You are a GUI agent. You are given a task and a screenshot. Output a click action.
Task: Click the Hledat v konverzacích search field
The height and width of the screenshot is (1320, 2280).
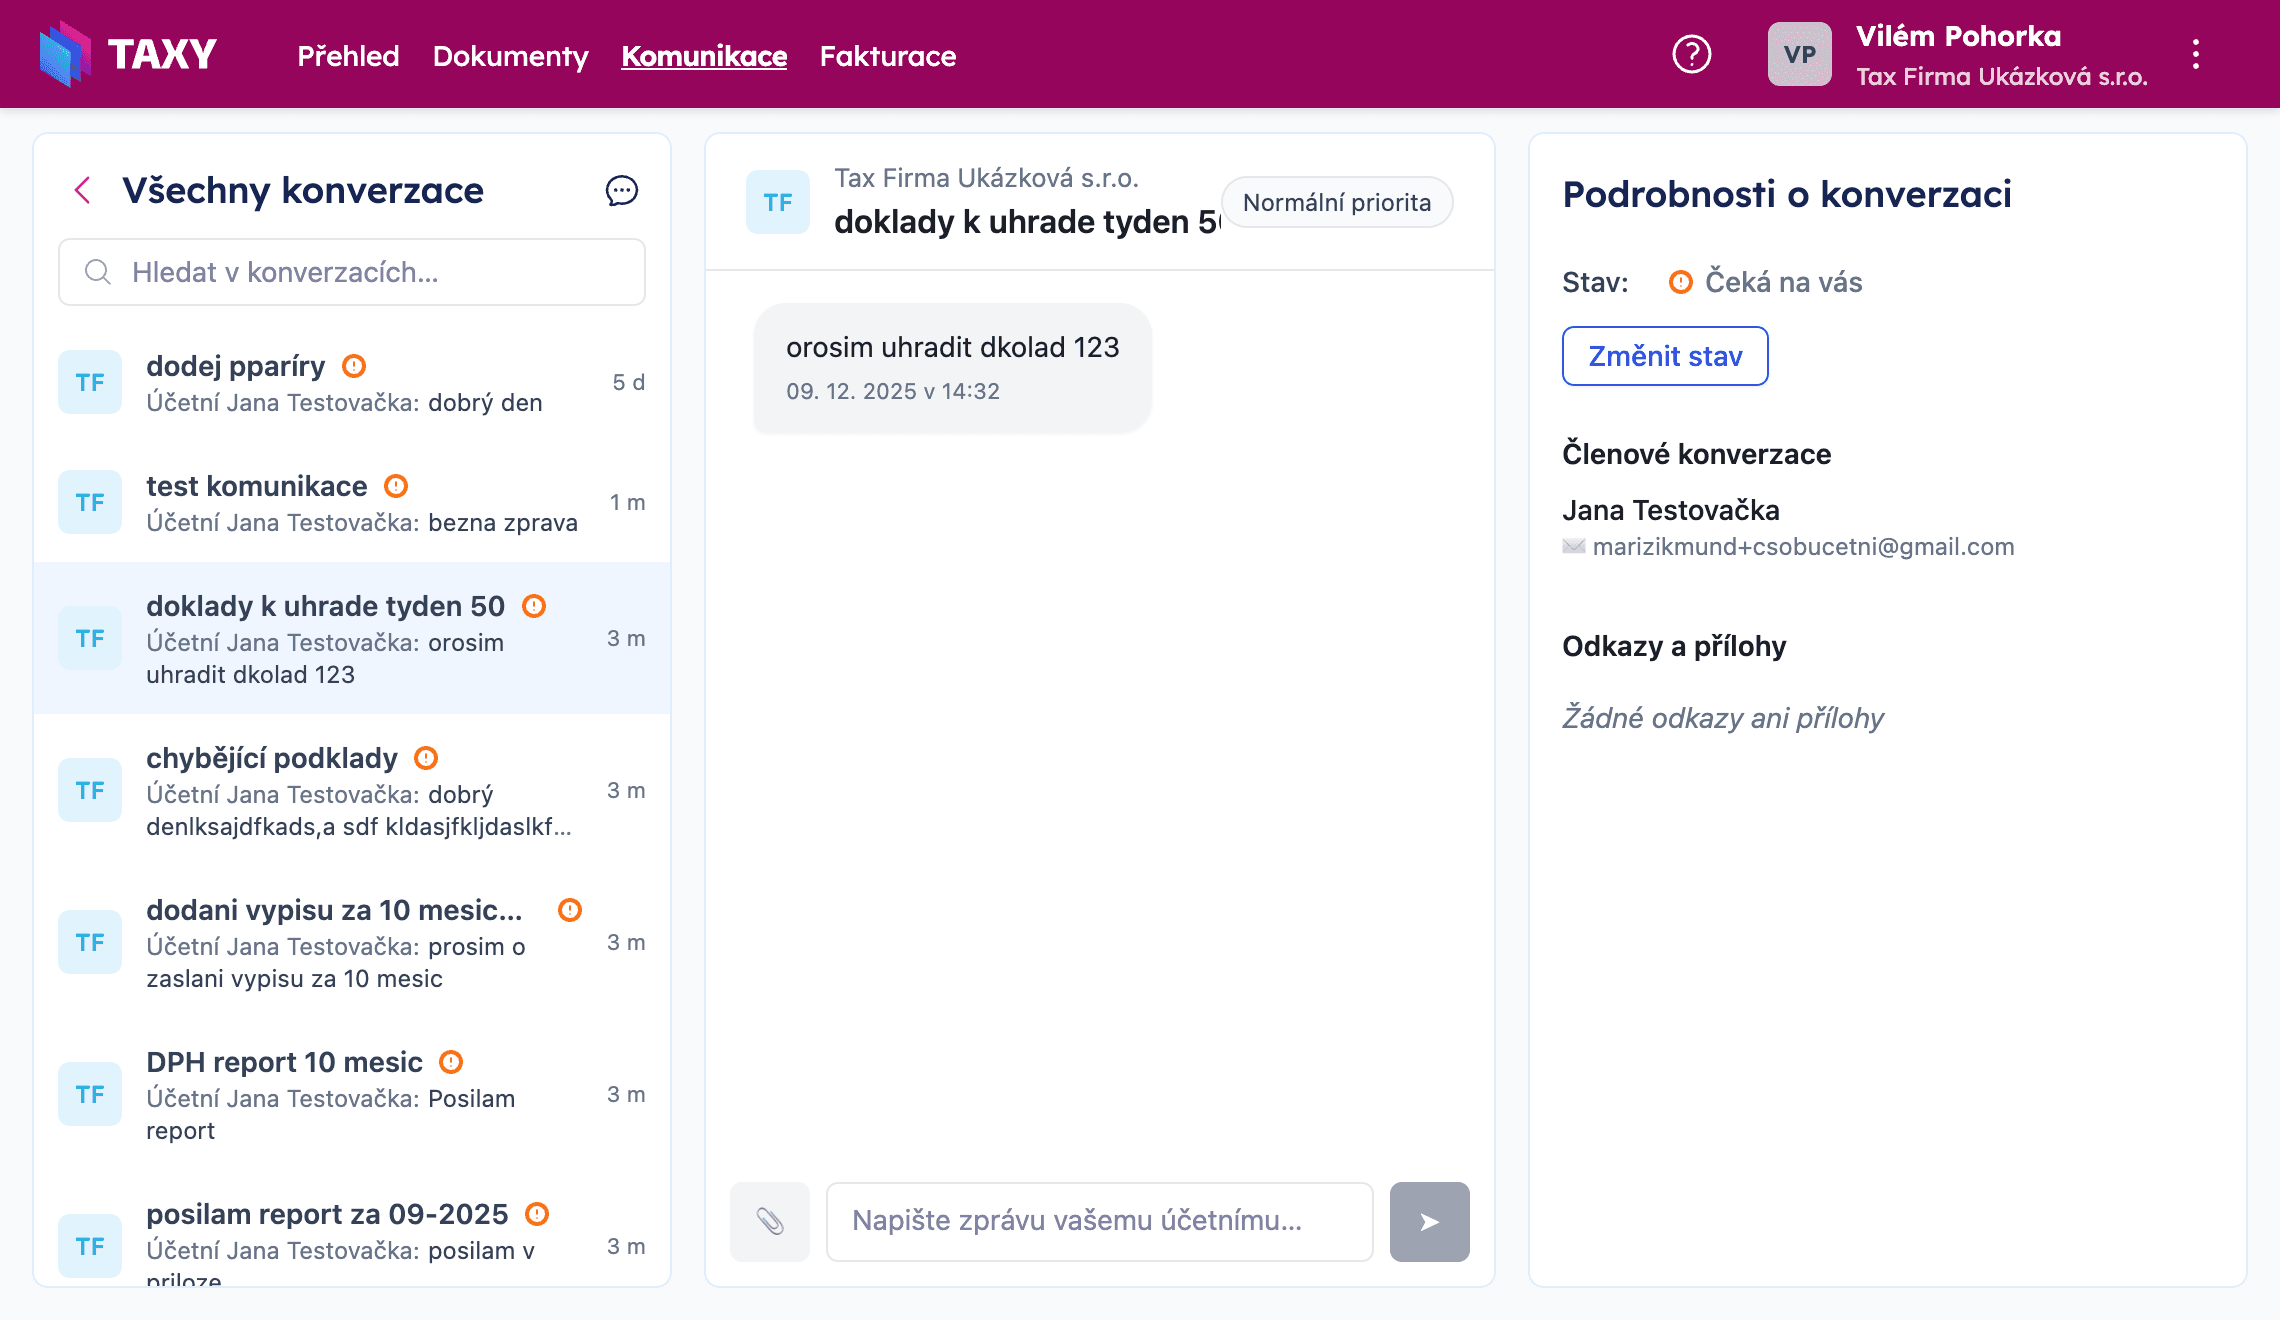(352, 272)
